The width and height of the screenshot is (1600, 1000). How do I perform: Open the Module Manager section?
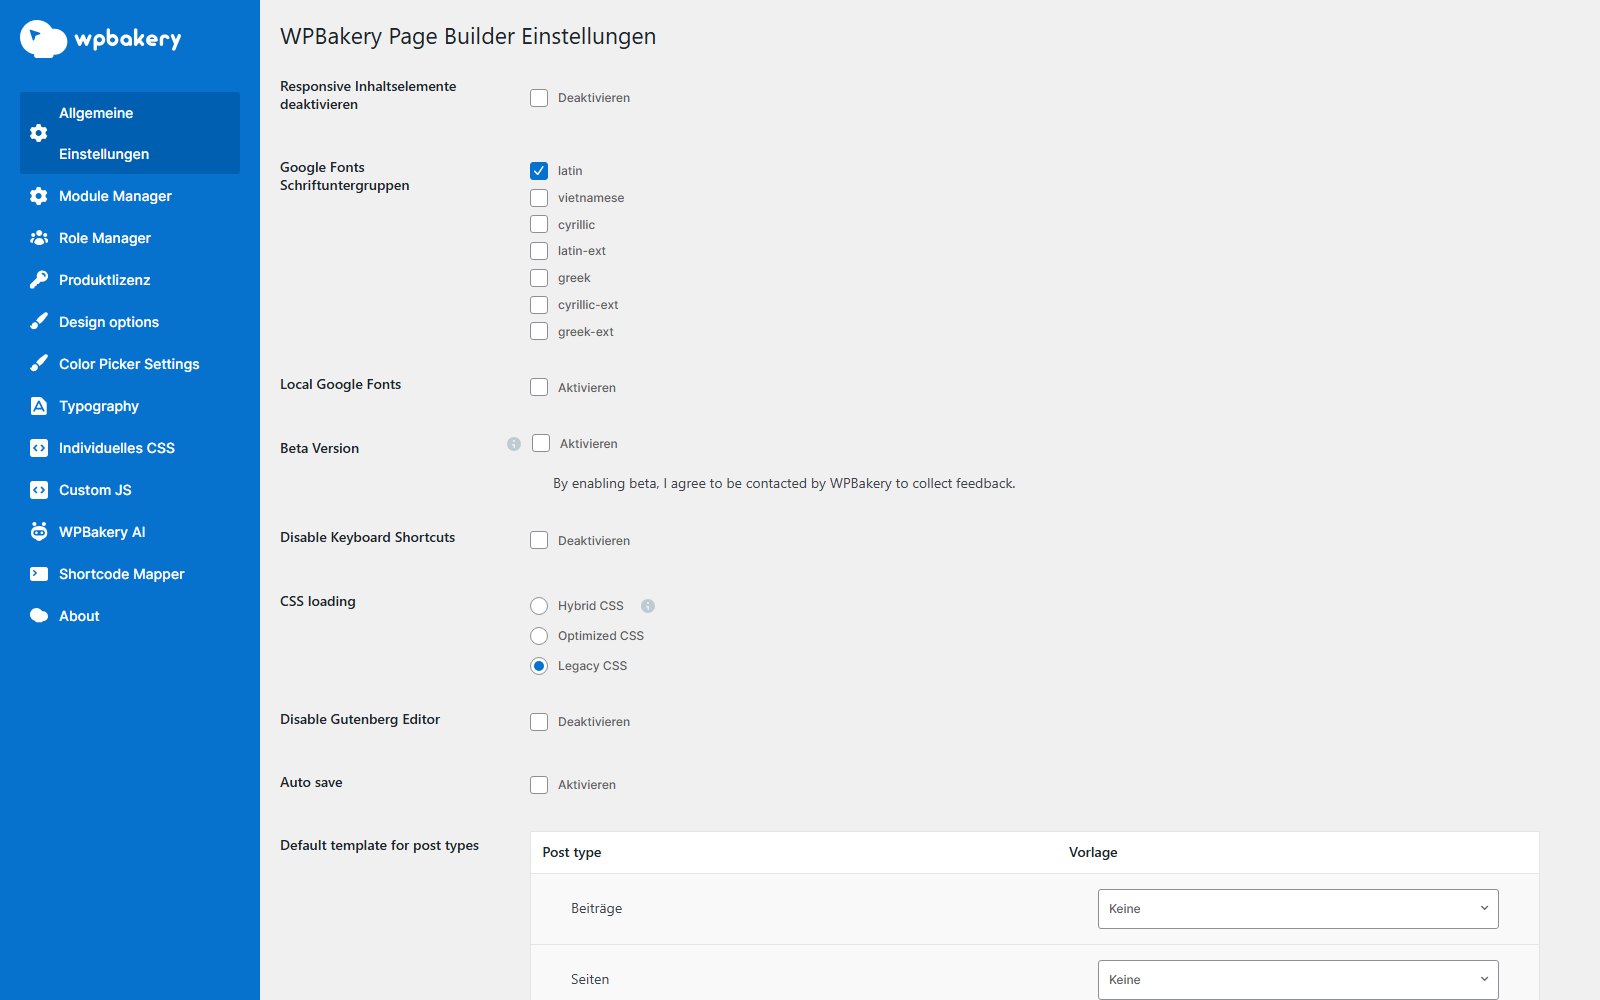point(130,196)
